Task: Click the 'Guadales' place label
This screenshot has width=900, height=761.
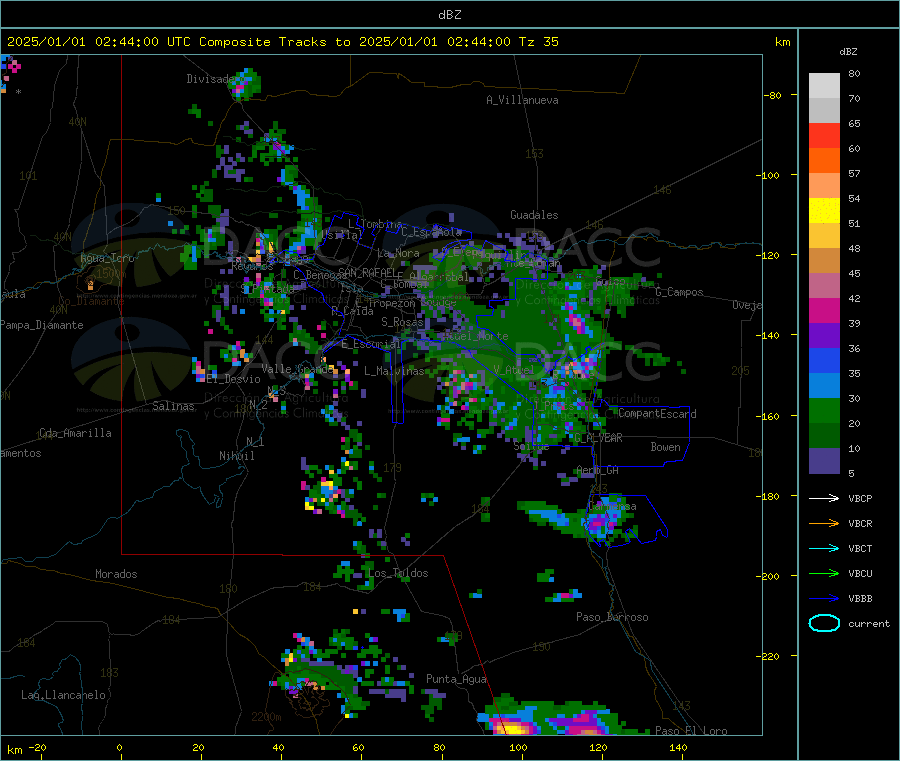Action: pos(534,215)
